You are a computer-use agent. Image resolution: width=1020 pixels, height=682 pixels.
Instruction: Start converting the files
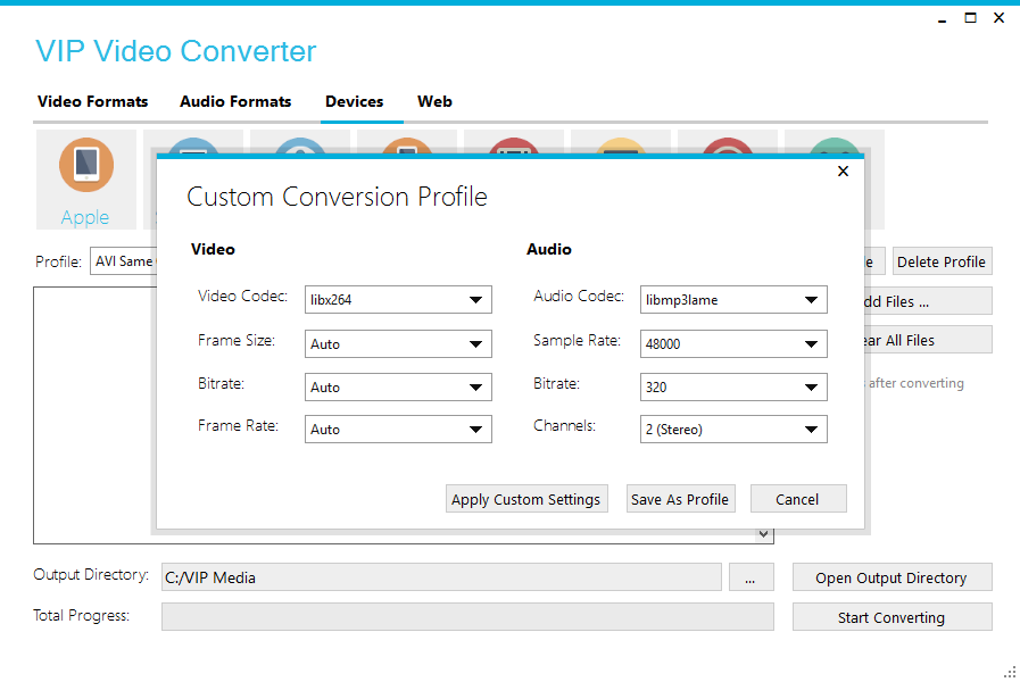pyautogui.click(x=892, y=618)
